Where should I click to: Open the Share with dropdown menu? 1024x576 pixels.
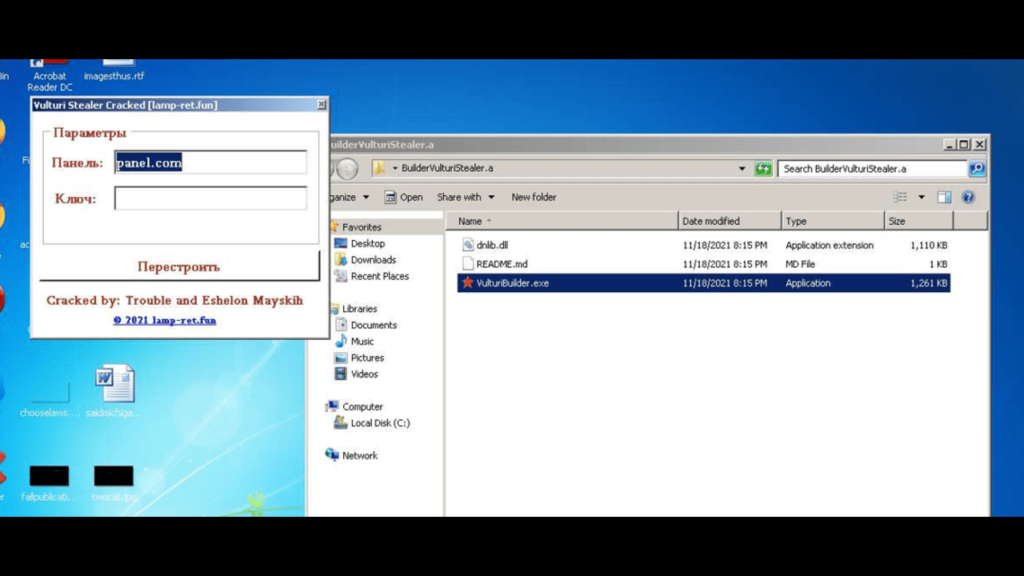[466, 197]
